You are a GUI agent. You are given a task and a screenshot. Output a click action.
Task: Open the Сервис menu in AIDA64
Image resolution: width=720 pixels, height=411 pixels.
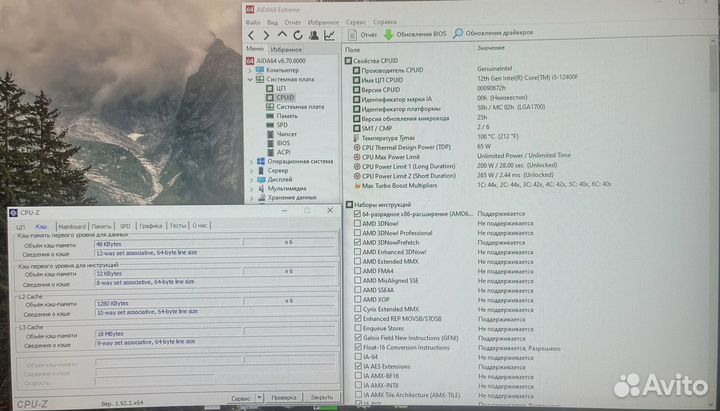[x=356, y=22]
